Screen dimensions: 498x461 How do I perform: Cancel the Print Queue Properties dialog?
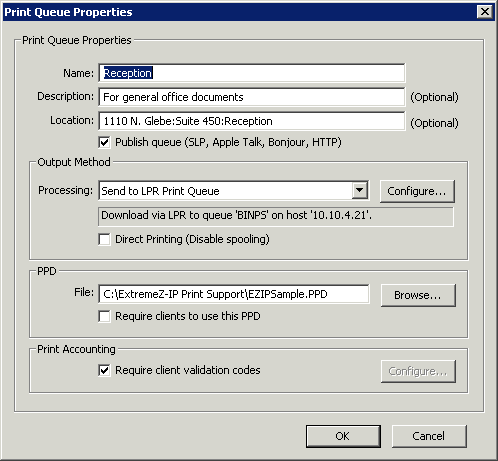(429, 436)
